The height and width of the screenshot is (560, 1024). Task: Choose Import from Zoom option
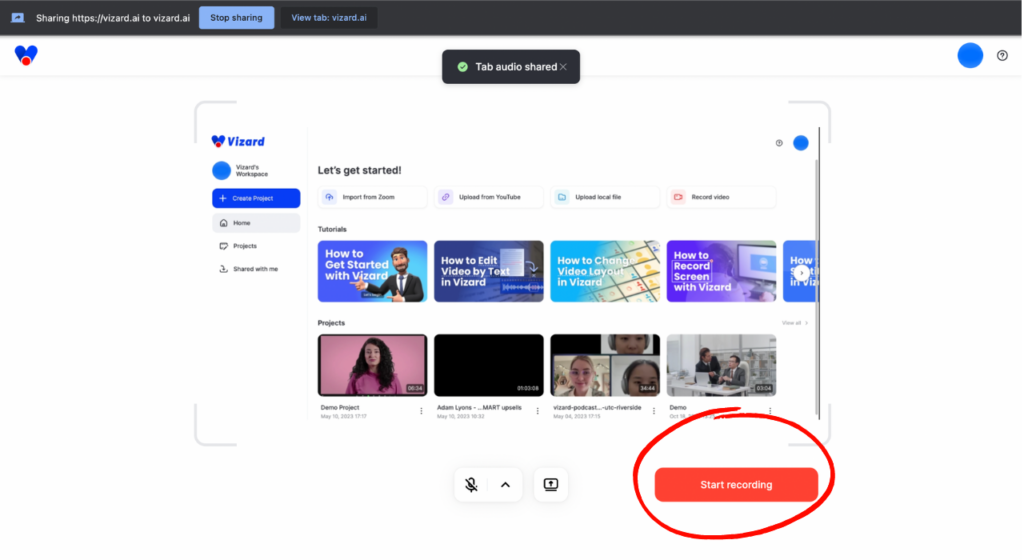pos(373,197)
